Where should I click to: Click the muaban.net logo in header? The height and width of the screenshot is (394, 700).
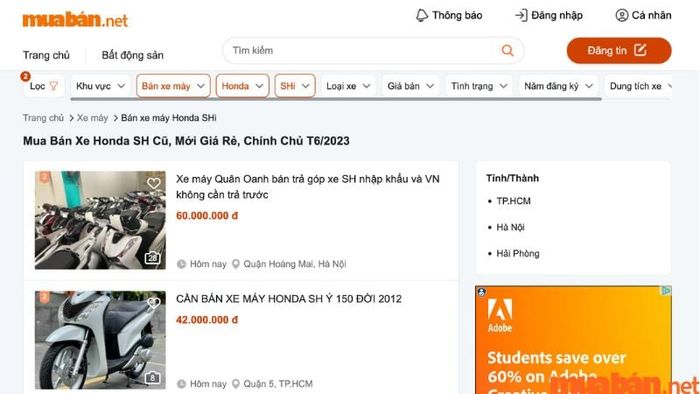(75, 20)
